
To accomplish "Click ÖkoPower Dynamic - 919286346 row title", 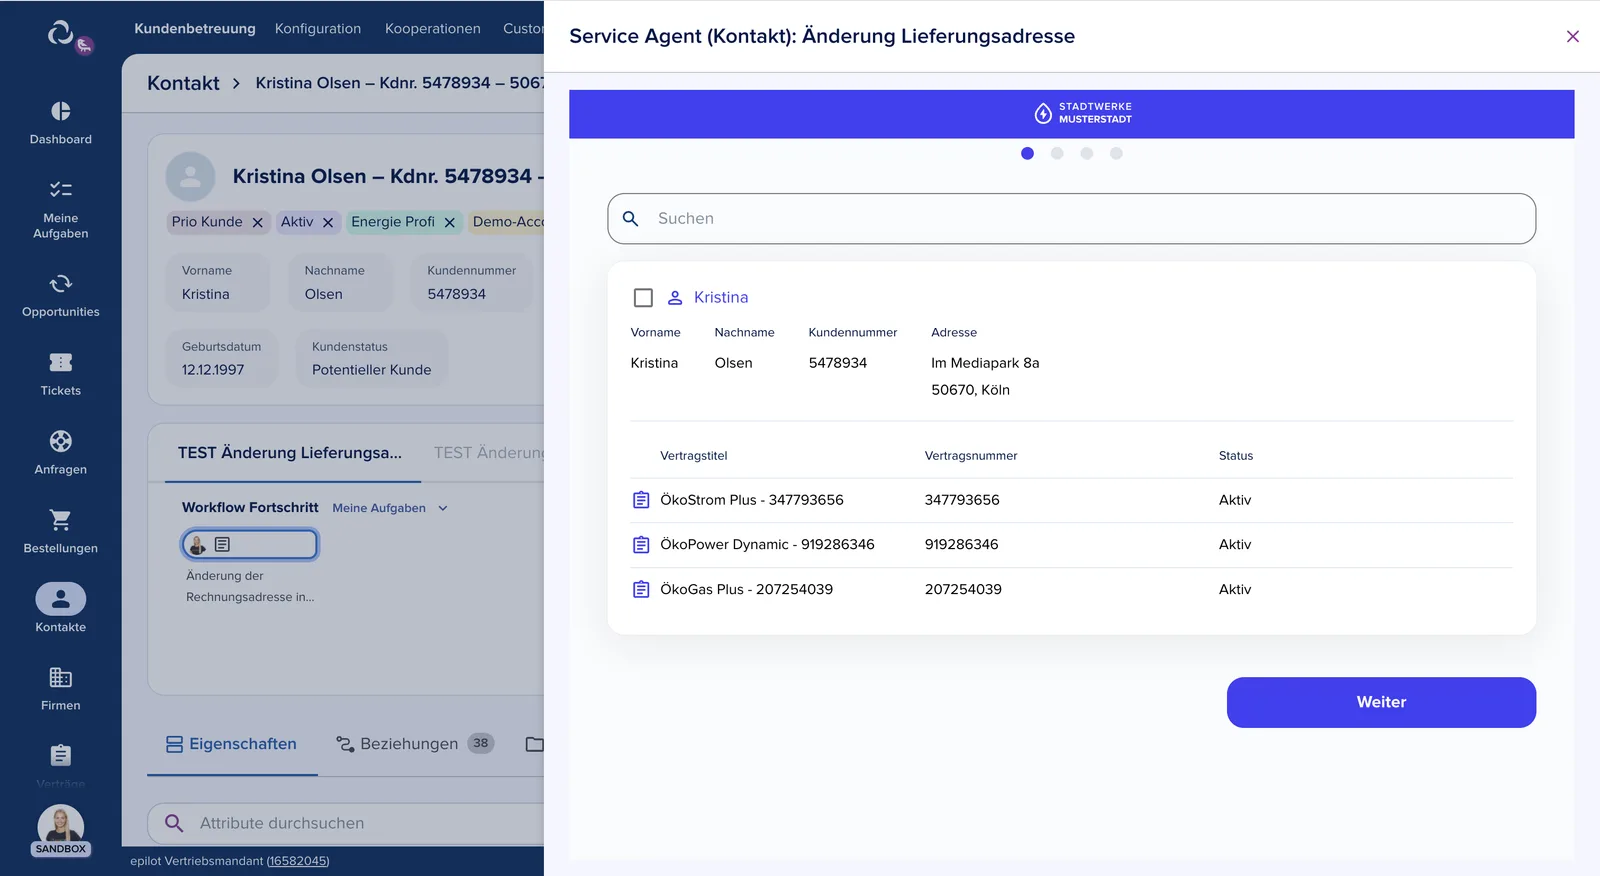I will [x=767, y=545].
